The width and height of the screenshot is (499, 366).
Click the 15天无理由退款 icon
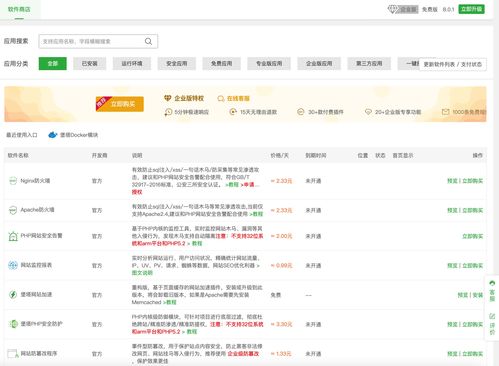(233, 112)
